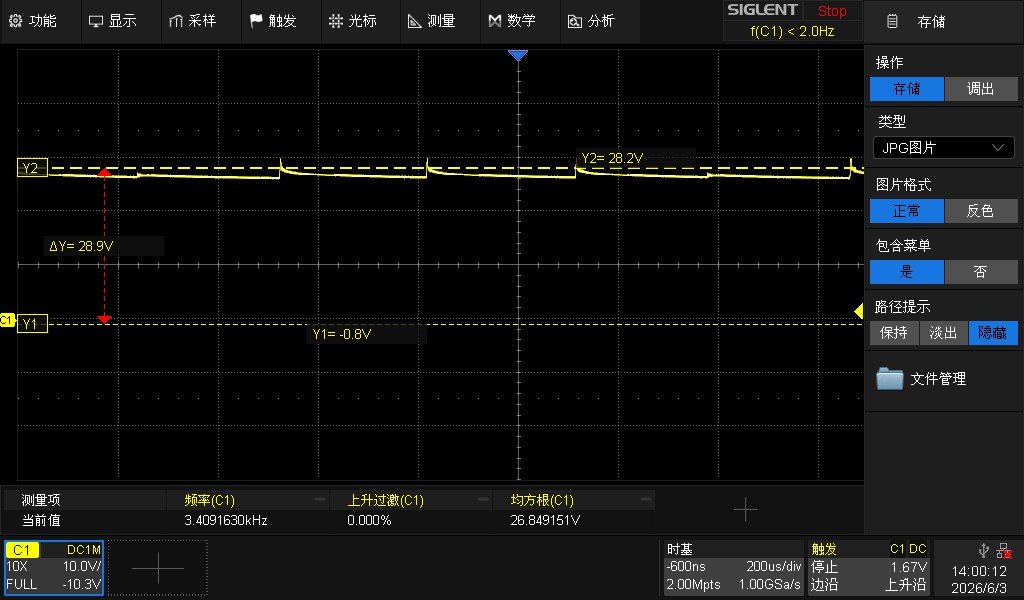Image resolution: width=1024 pixels, height=600 pixels.
Task: Click the network disconnected icon
Action: pyautogui.click(x=1004, y=551)
